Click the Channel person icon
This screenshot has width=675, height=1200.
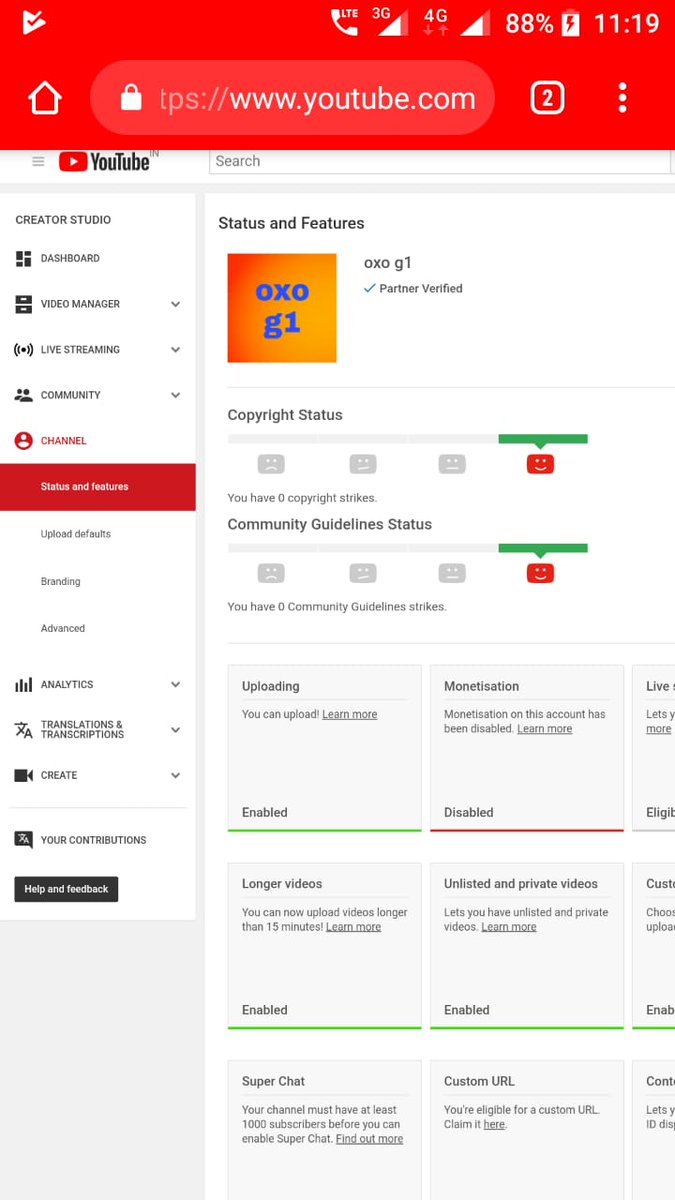point(23,441)
